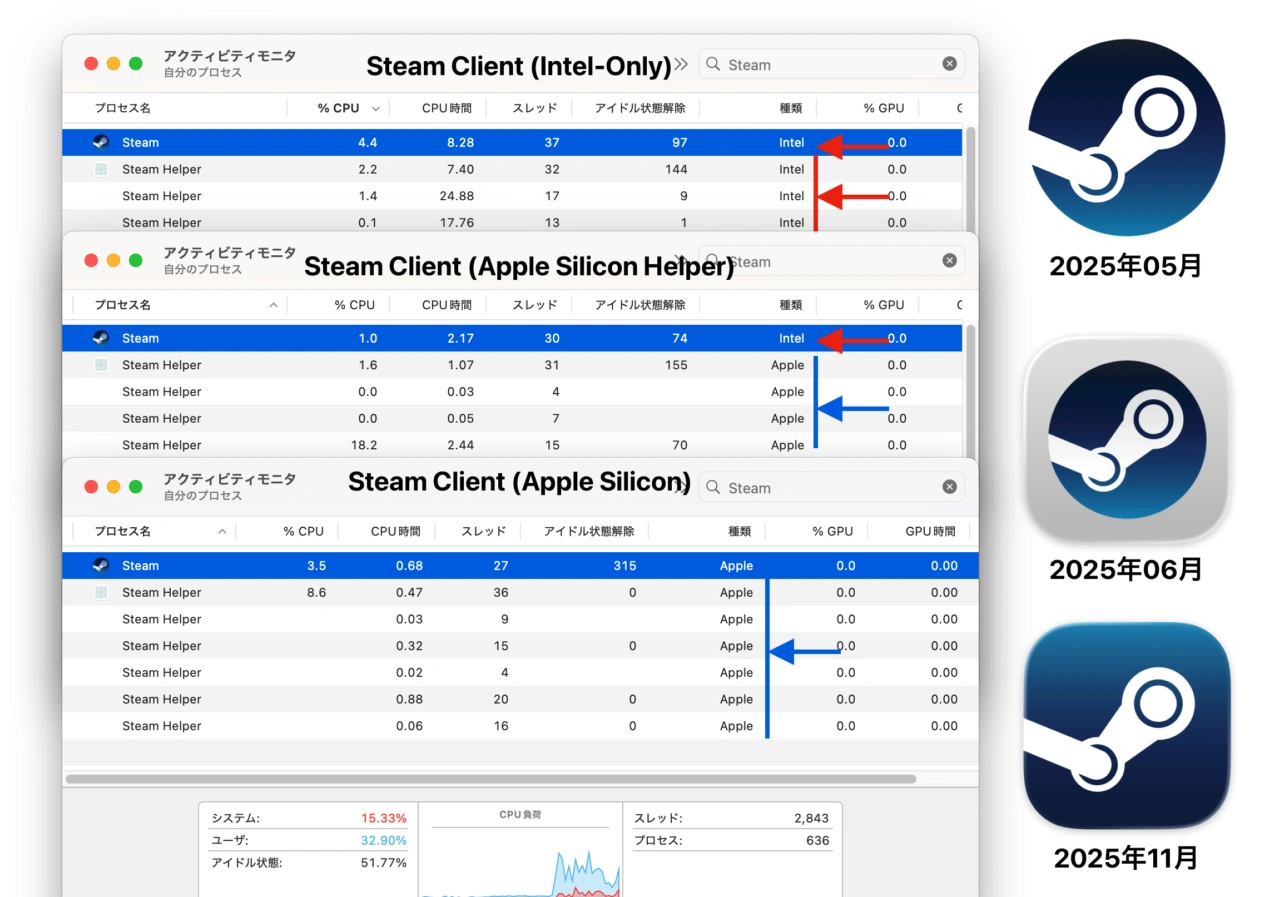The image size is (1280, 897).
Task: Clear the Steam search in the Intel-Only window
Action: 949,63
